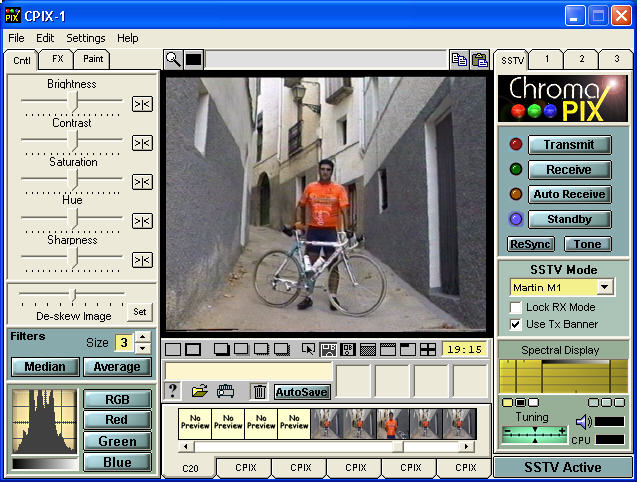Click the paste clipboard icon
Image resolution: width=637 pixels, height=482 pixels.
pyautogui.click(x=479, y=59)
